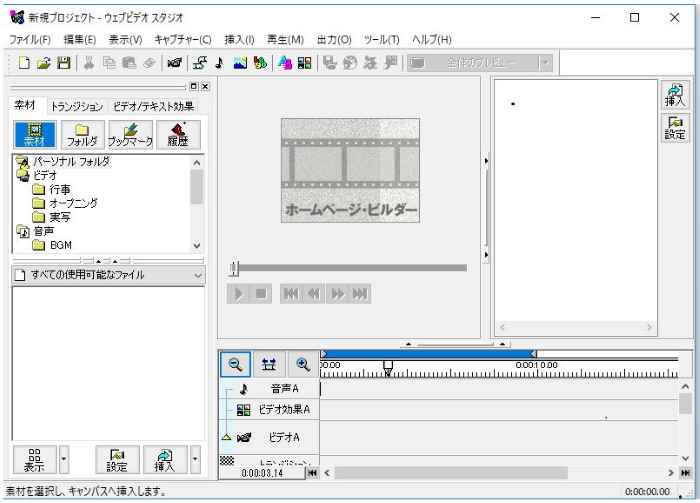The height and width of the screenshot is (503, 700).
Task: Open the ブックマーク view button
Action: (x=130, y=134)
